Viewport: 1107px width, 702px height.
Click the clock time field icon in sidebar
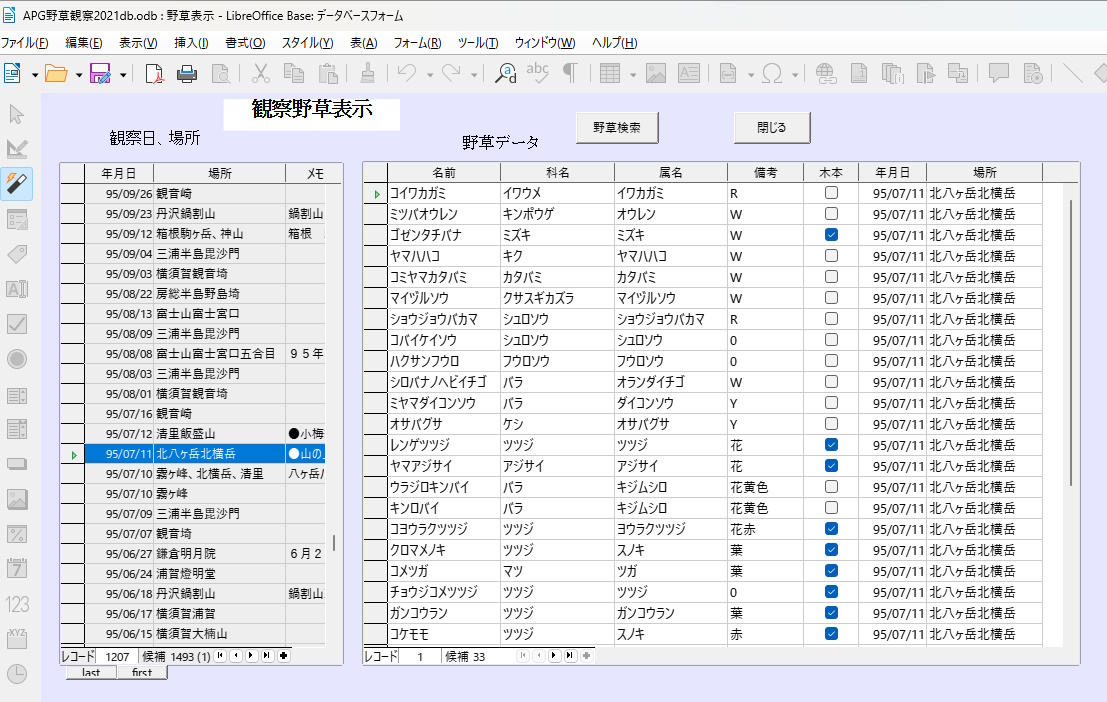pos(17,674)
